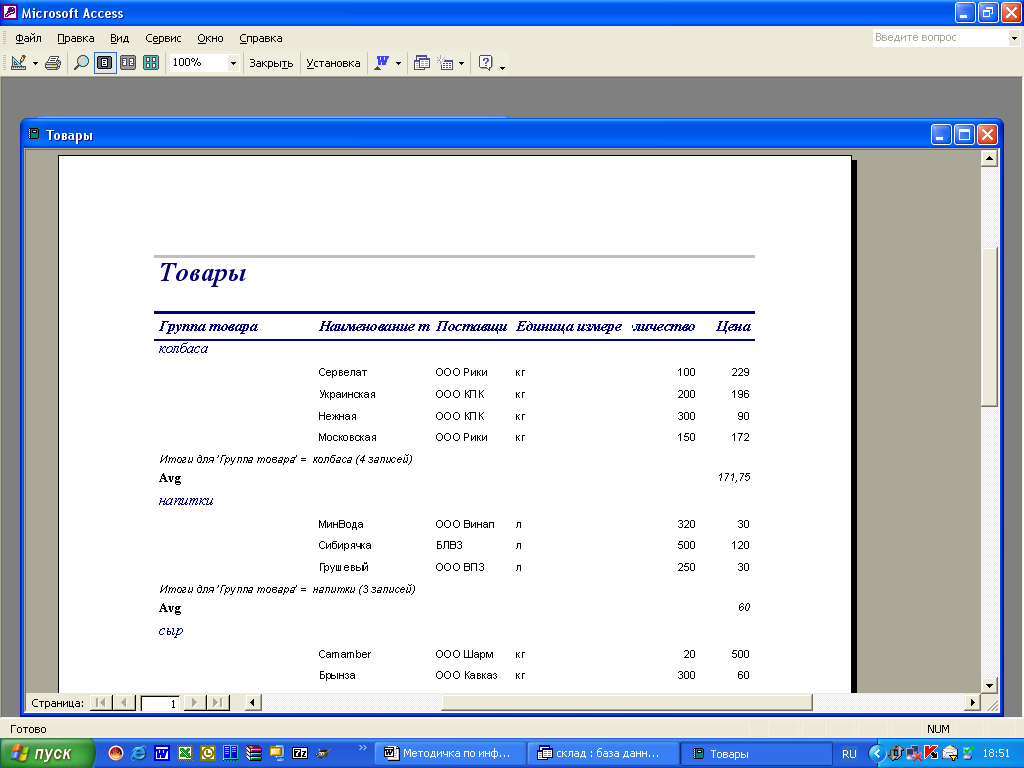1024x768 pixels.
Task: Go to last report page
Action: (218, 703)
